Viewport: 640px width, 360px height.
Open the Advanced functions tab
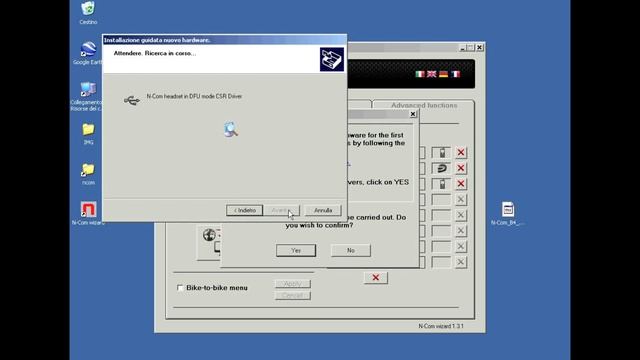pos(424,105)
